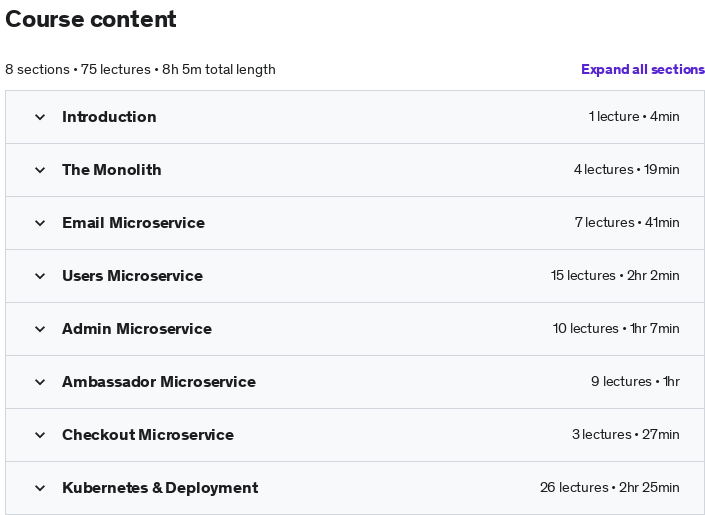
Task: Select Kubernetes & Deployment section title
Action: [x=160, y=488]
